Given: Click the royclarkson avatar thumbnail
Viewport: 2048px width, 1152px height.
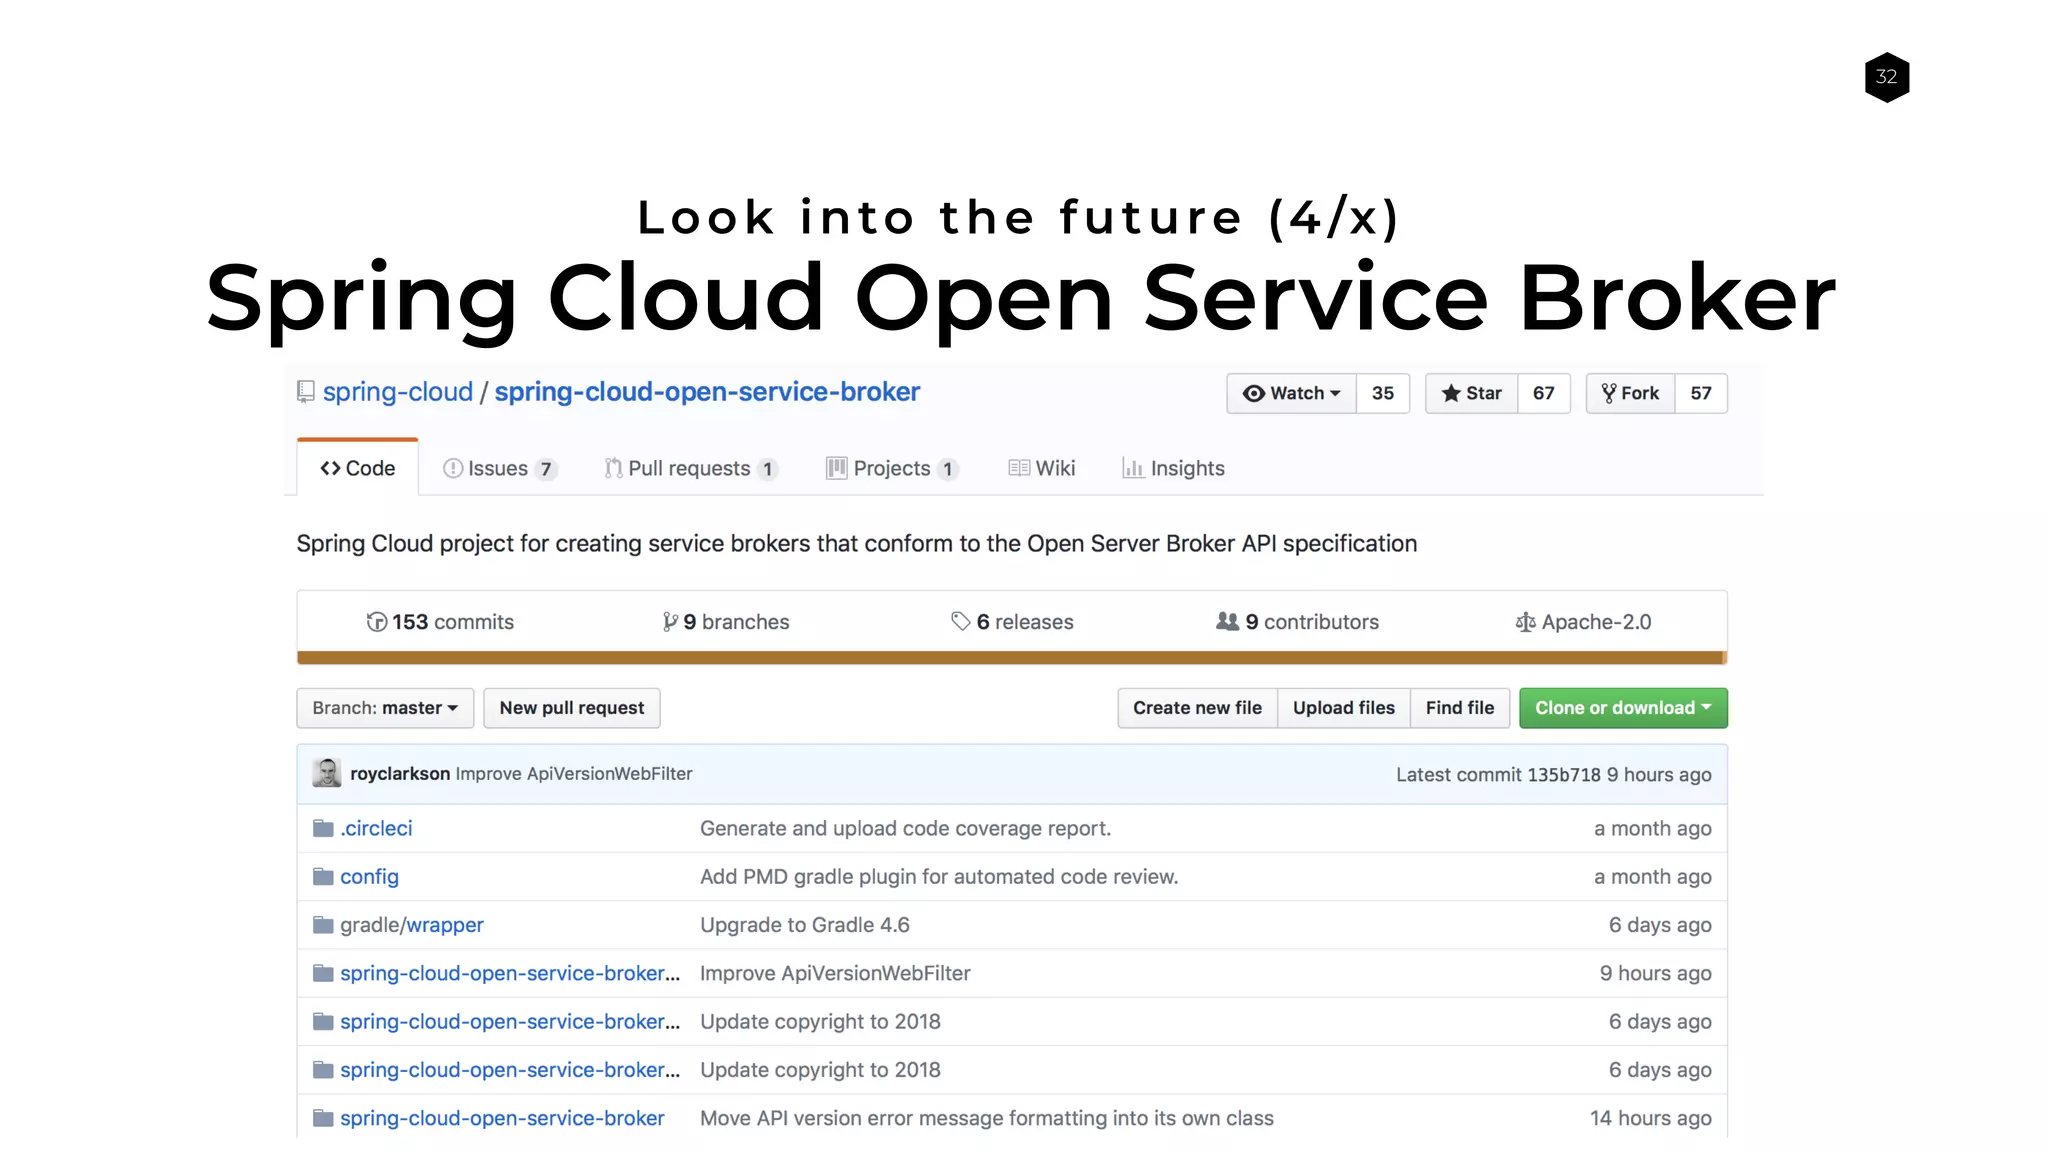Looking at the screenshot, I should coord(326,773).
